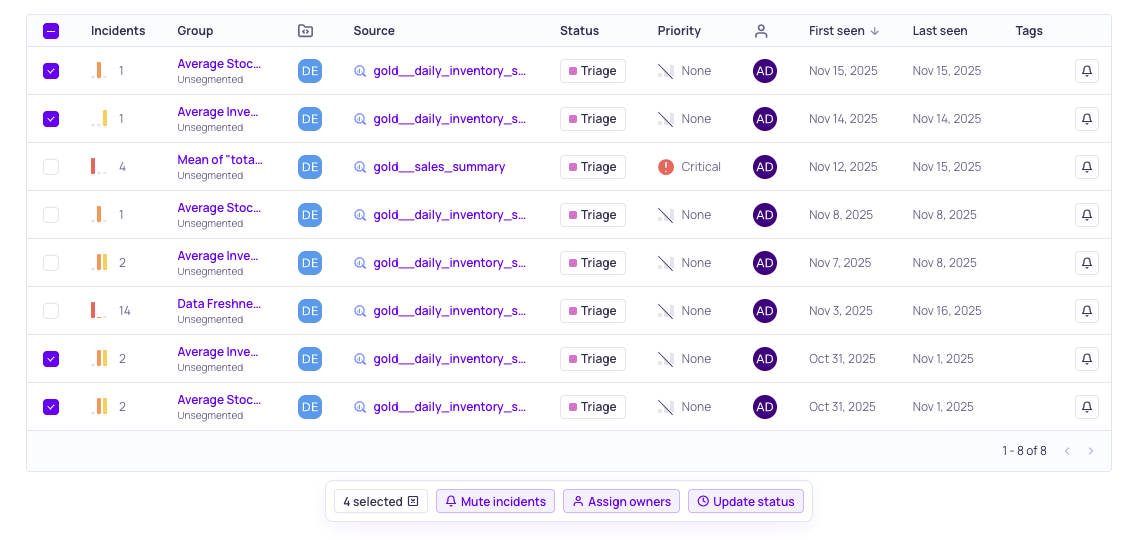This screenshot has height=540, width=1130.
Task: Open Triage status in first-seen Nov 8 row
Action: click(x=592, y=215)
